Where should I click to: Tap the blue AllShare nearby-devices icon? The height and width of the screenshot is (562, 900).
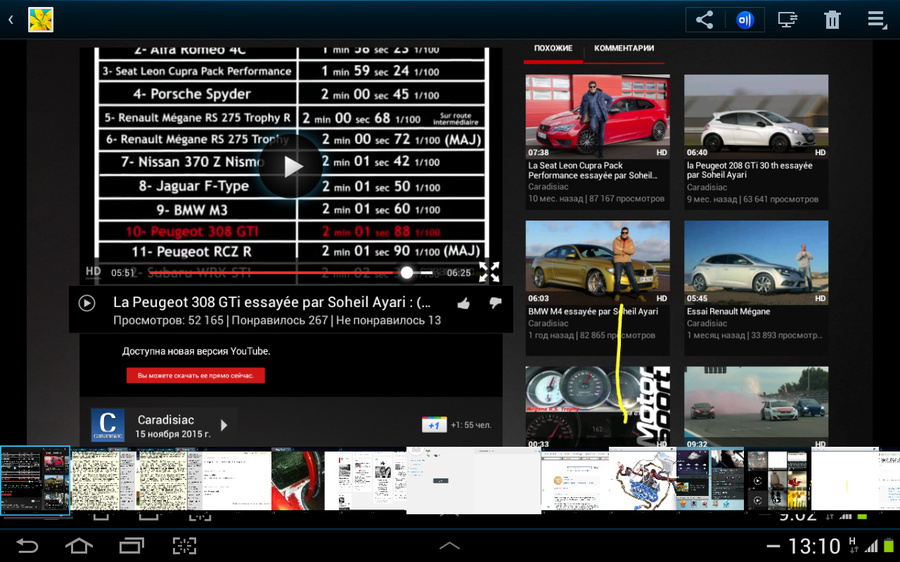pyautogui.click(x=744, y=20)
